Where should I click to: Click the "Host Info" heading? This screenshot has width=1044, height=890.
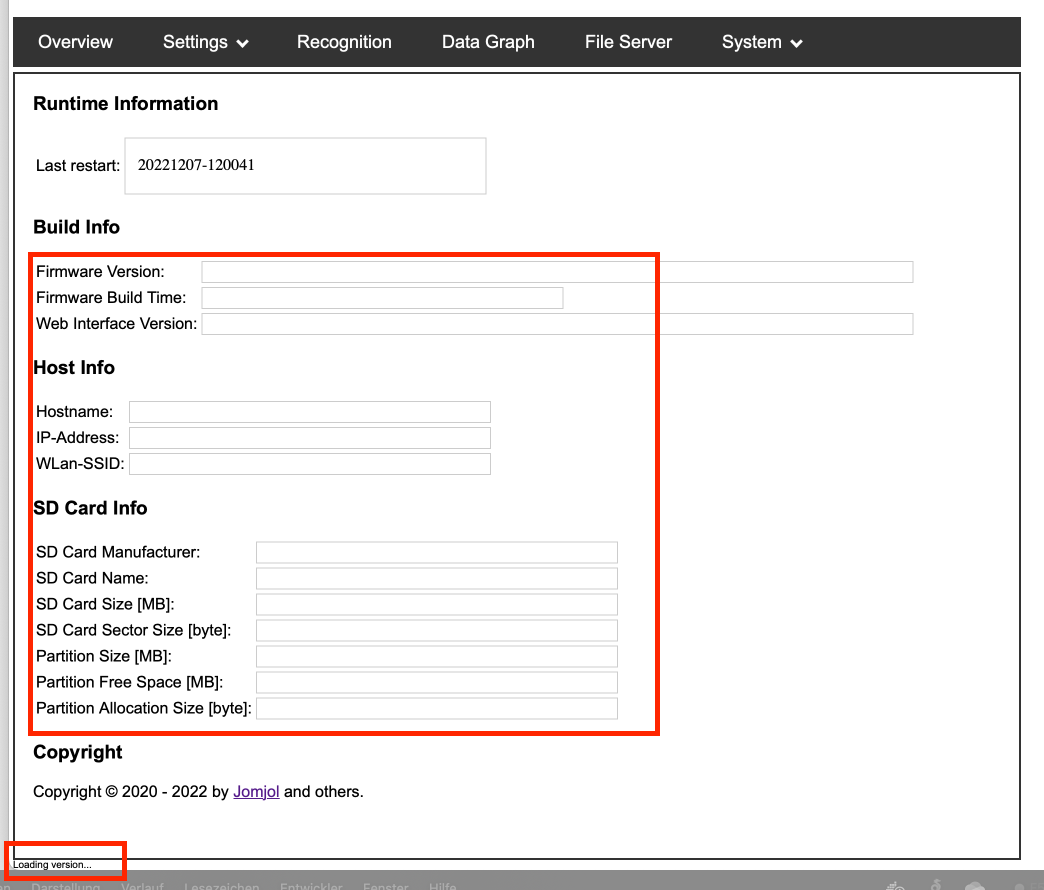(x=74, y=367)
